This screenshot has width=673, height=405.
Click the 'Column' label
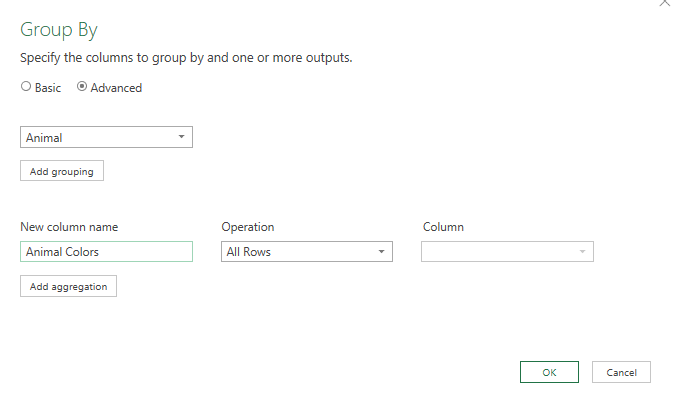pyautogui.click(x=443, y=227)
